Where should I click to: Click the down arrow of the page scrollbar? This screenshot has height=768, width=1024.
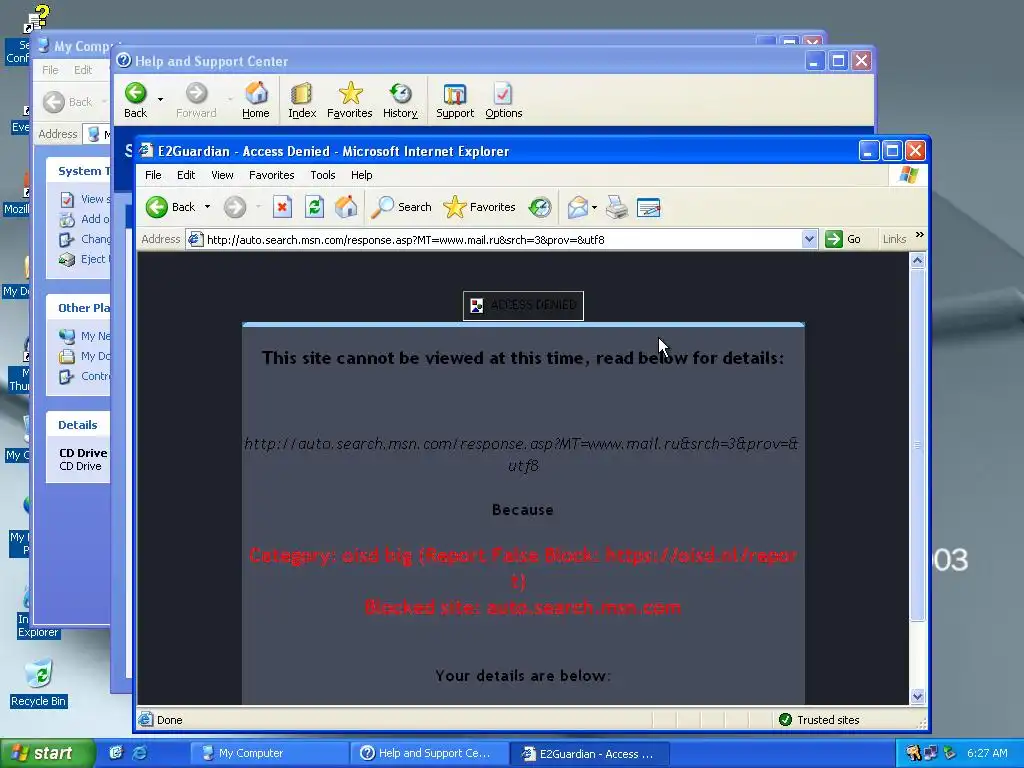tap(918, 696)
